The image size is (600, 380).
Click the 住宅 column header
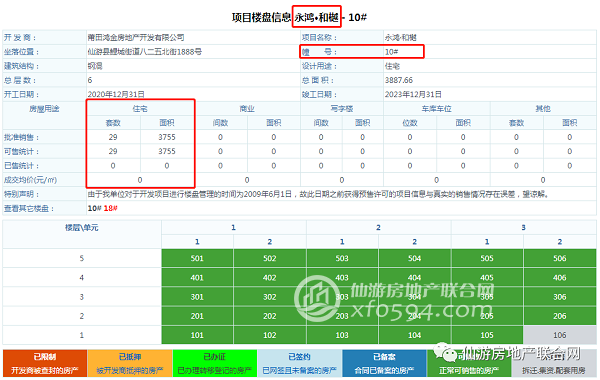point(140,109)
